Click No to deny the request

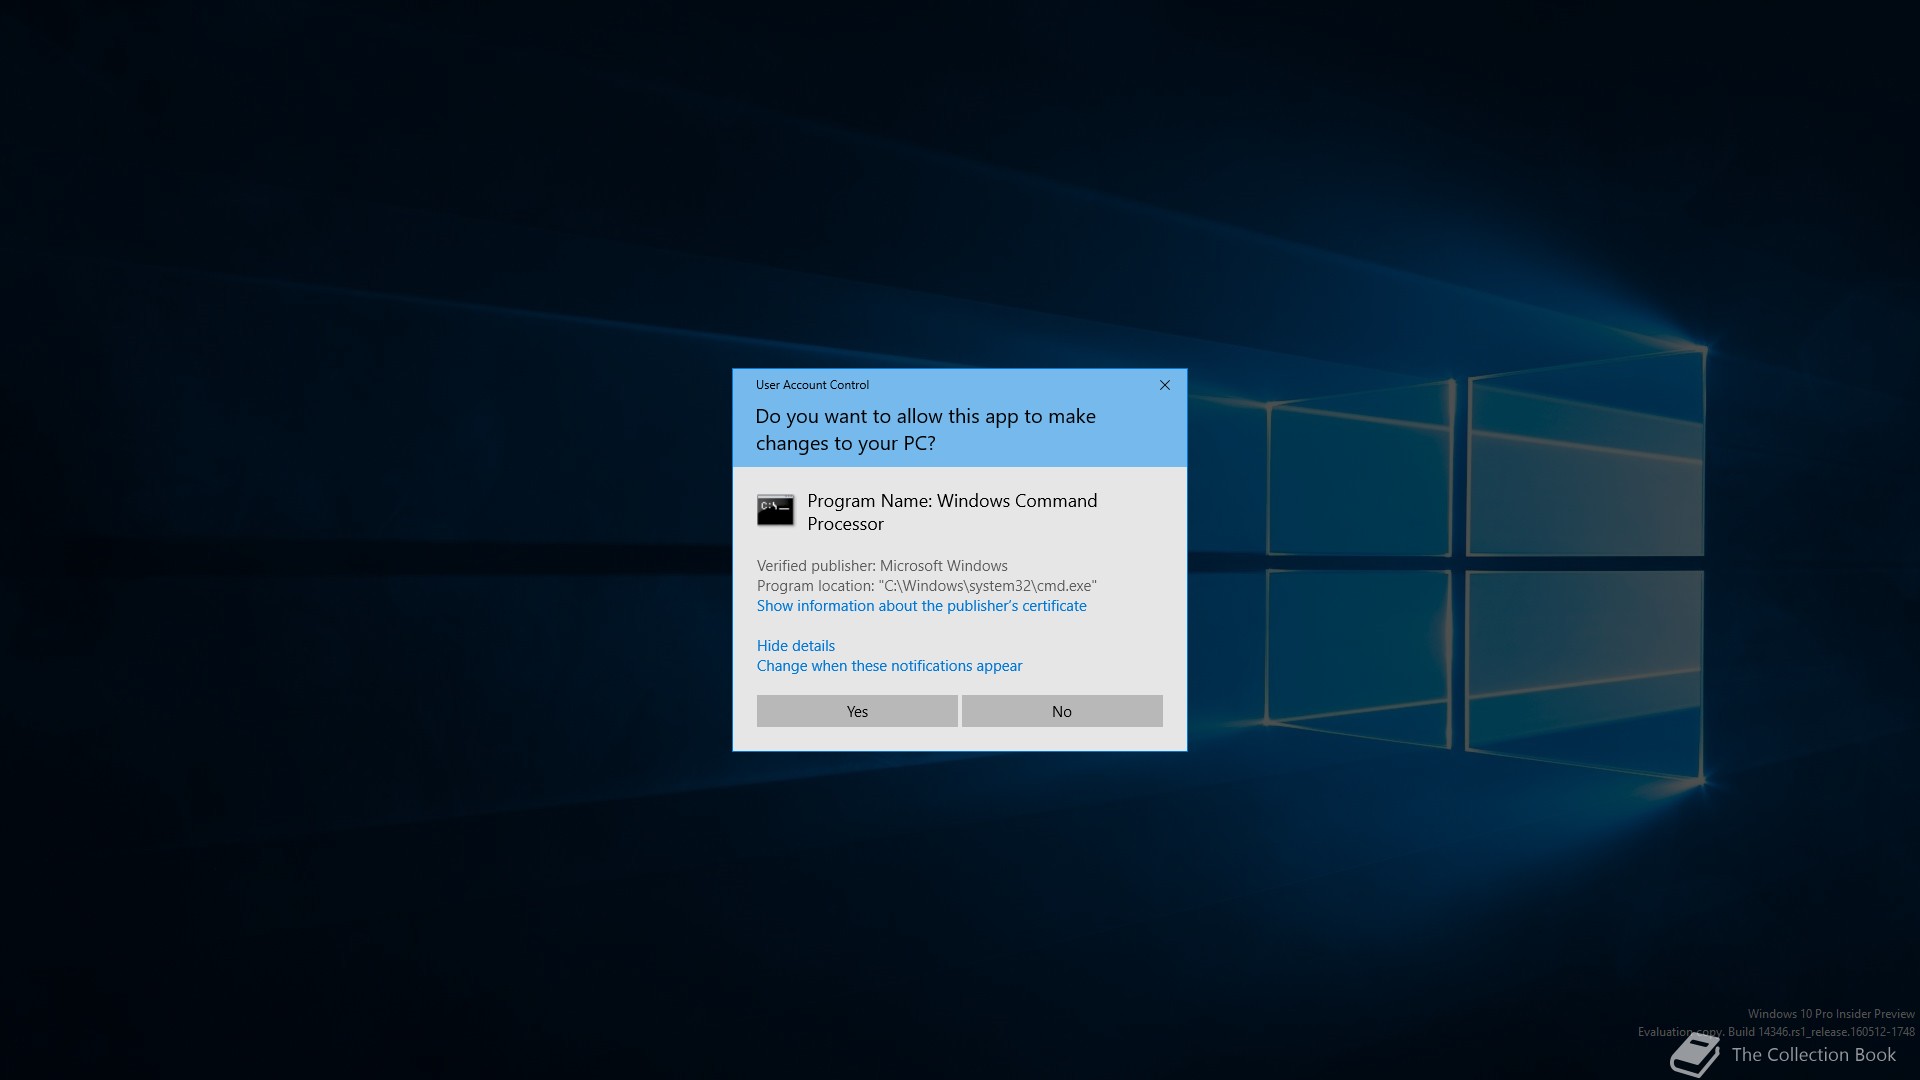(1062, 711)
